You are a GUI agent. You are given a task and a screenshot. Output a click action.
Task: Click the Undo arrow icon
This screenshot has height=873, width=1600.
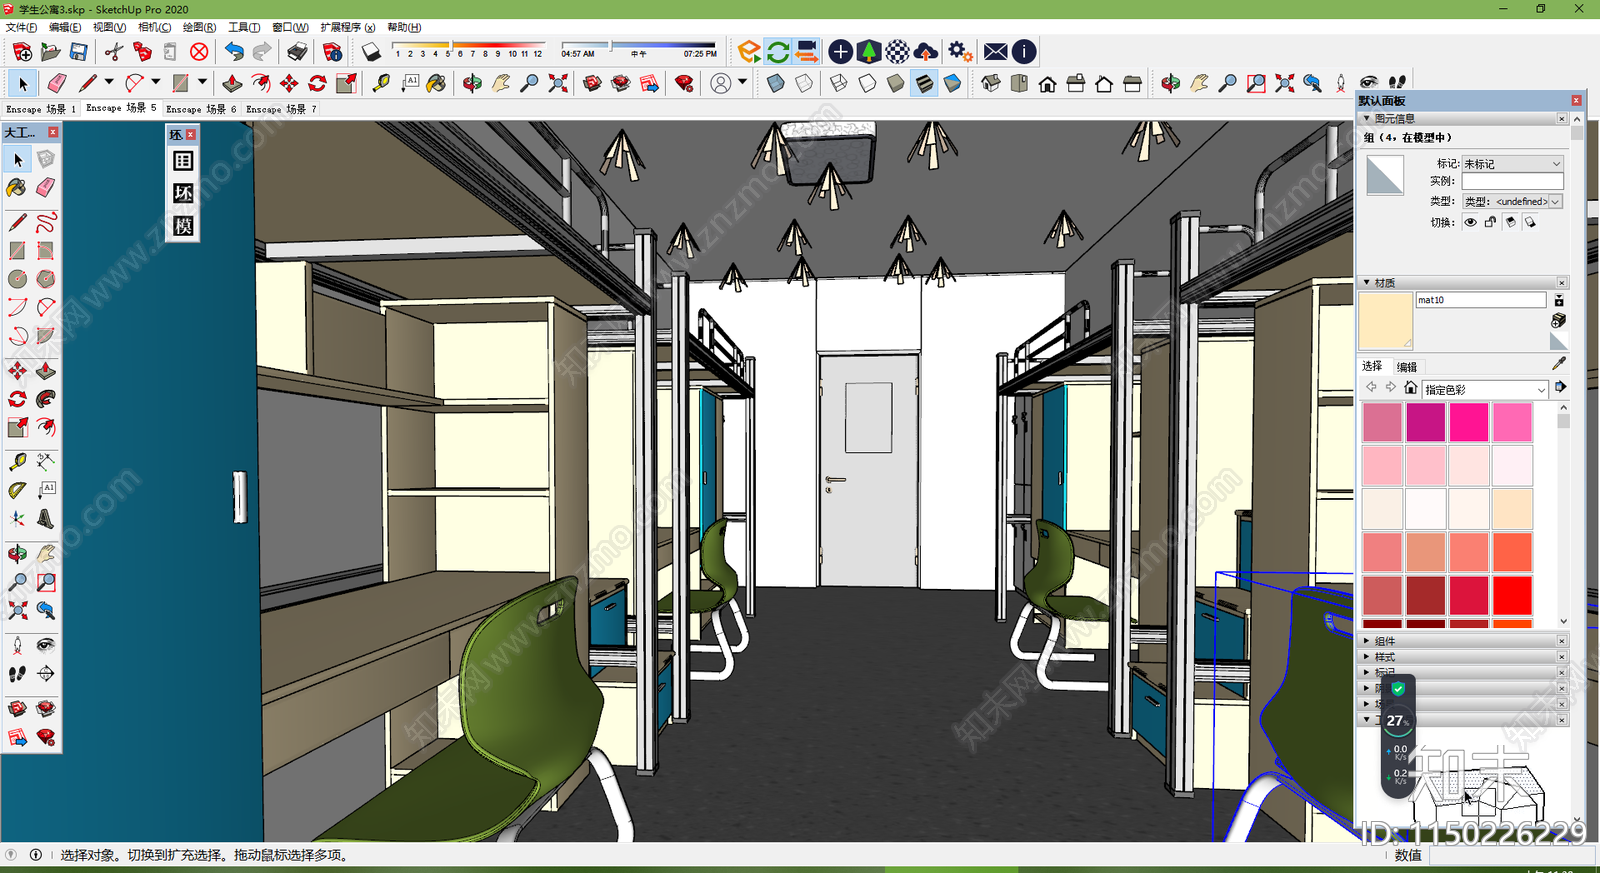click(x=234, y=51)
